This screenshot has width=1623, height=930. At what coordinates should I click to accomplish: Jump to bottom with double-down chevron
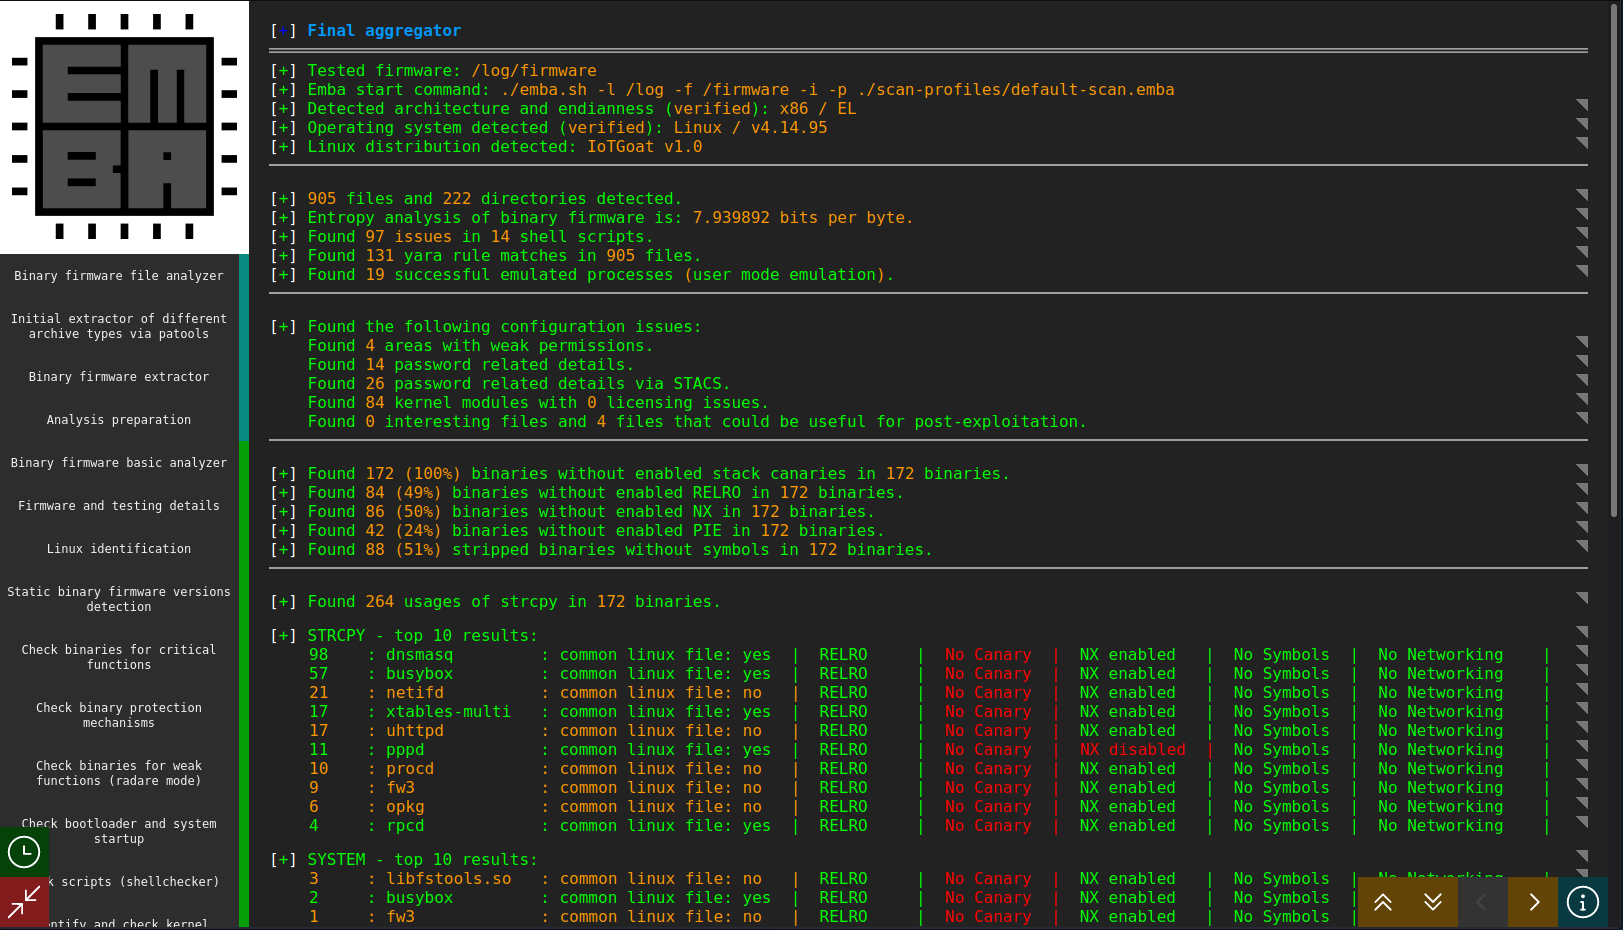(x=1433, y=902)
